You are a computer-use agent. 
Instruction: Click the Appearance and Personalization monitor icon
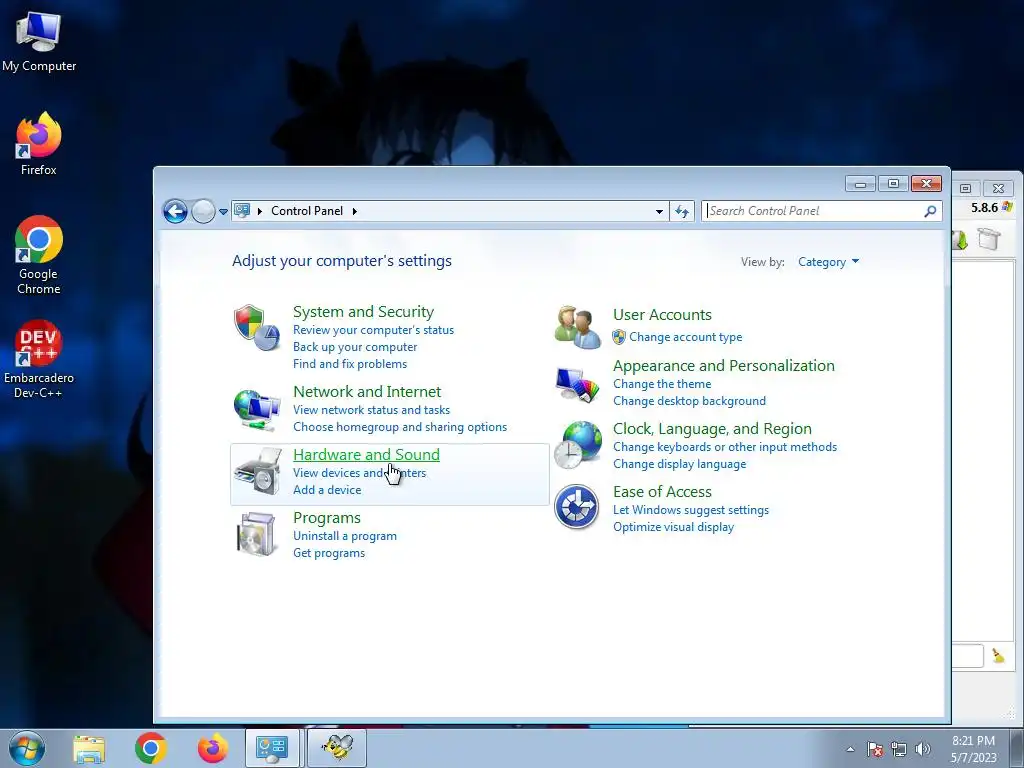(x=577, y=385)
